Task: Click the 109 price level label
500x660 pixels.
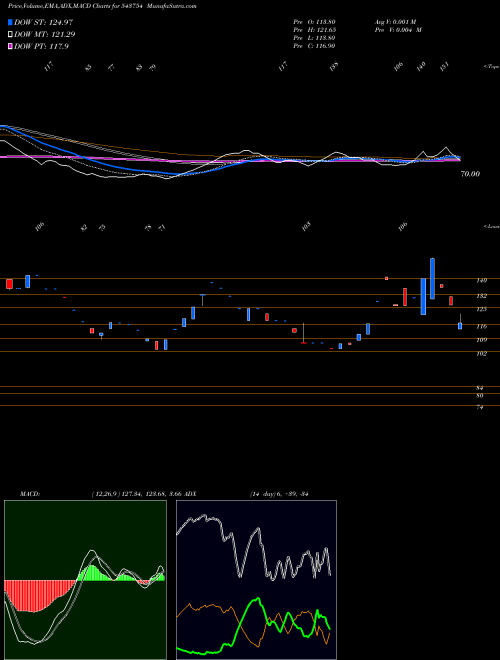Action: [481, 340]
